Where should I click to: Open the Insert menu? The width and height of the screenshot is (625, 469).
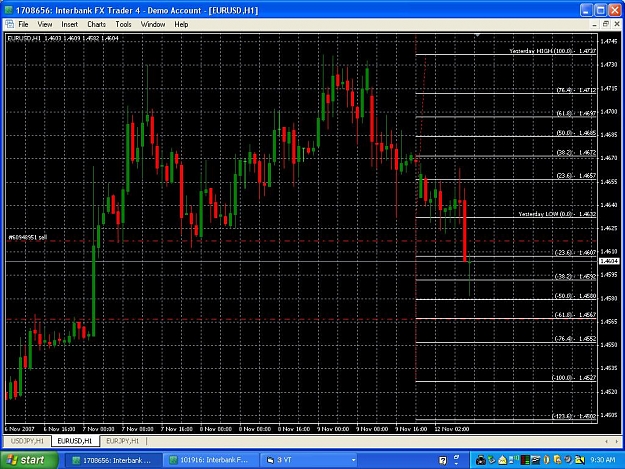[x=69, y=24]
